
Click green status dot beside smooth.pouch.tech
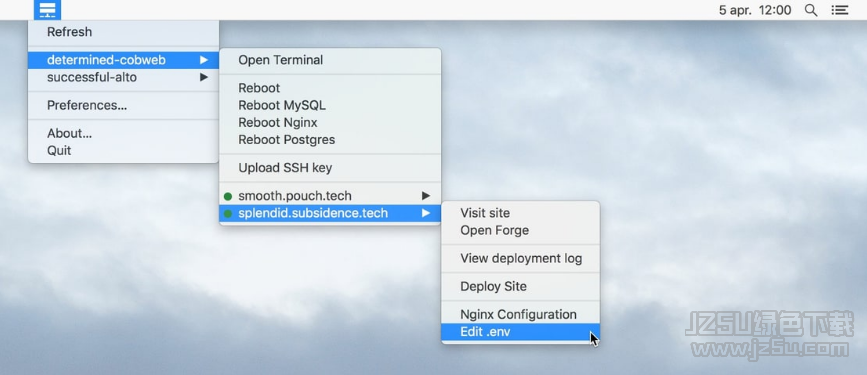coord(228,196)
